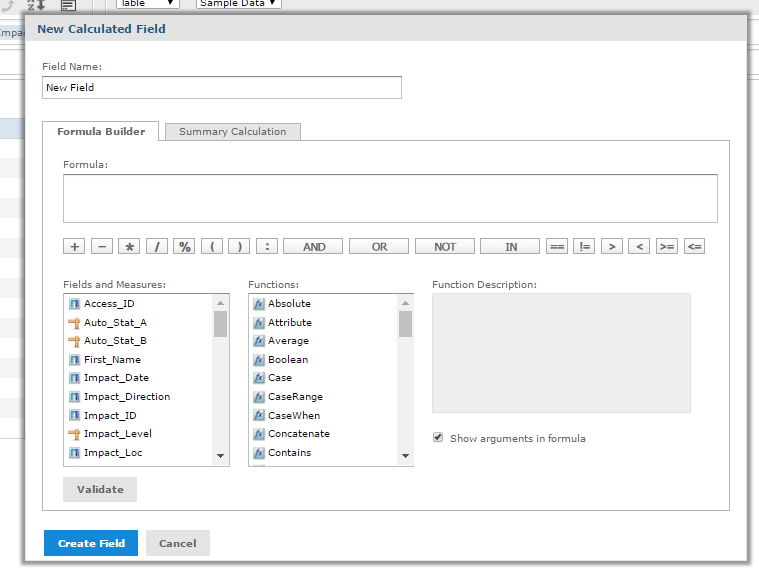The height and width of the screenshot is (572, 759).
Task: Click the CaseWhen function icon
Action: click(258, 416)
